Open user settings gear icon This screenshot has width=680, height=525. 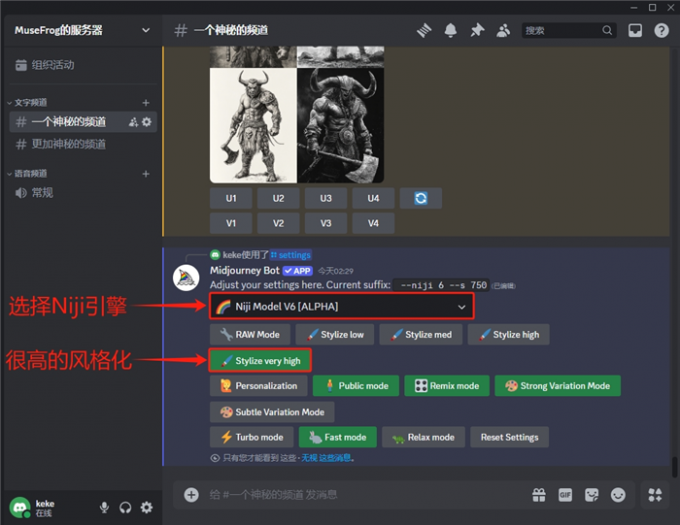pos(147,507)
